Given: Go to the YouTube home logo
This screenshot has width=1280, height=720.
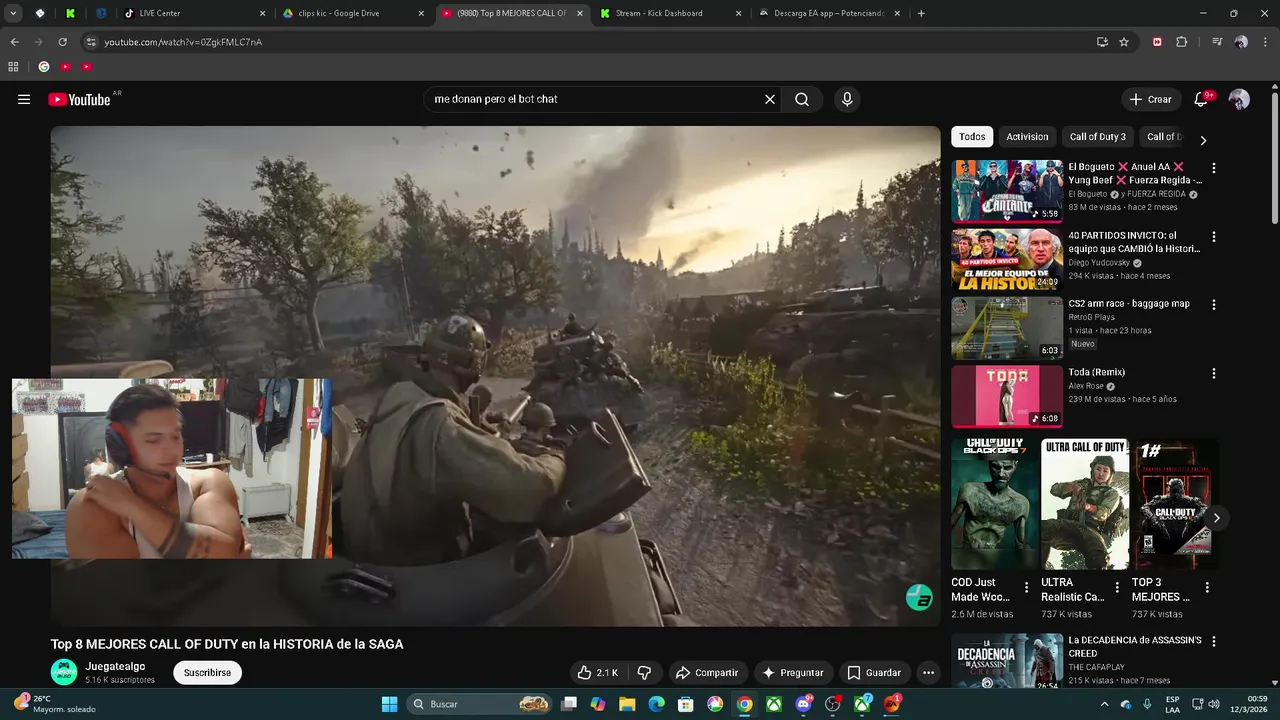Looking at the screenshot, I should tap(79, 99).
